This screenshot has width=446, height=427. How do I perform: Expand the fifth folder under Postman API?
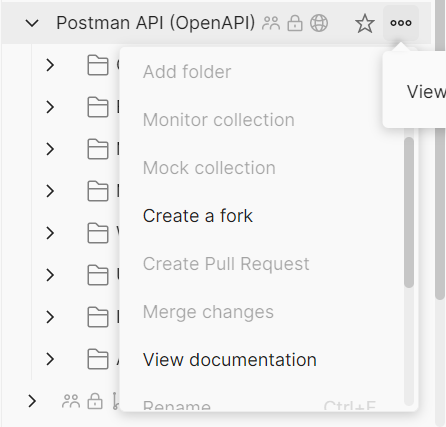point(50,233)
